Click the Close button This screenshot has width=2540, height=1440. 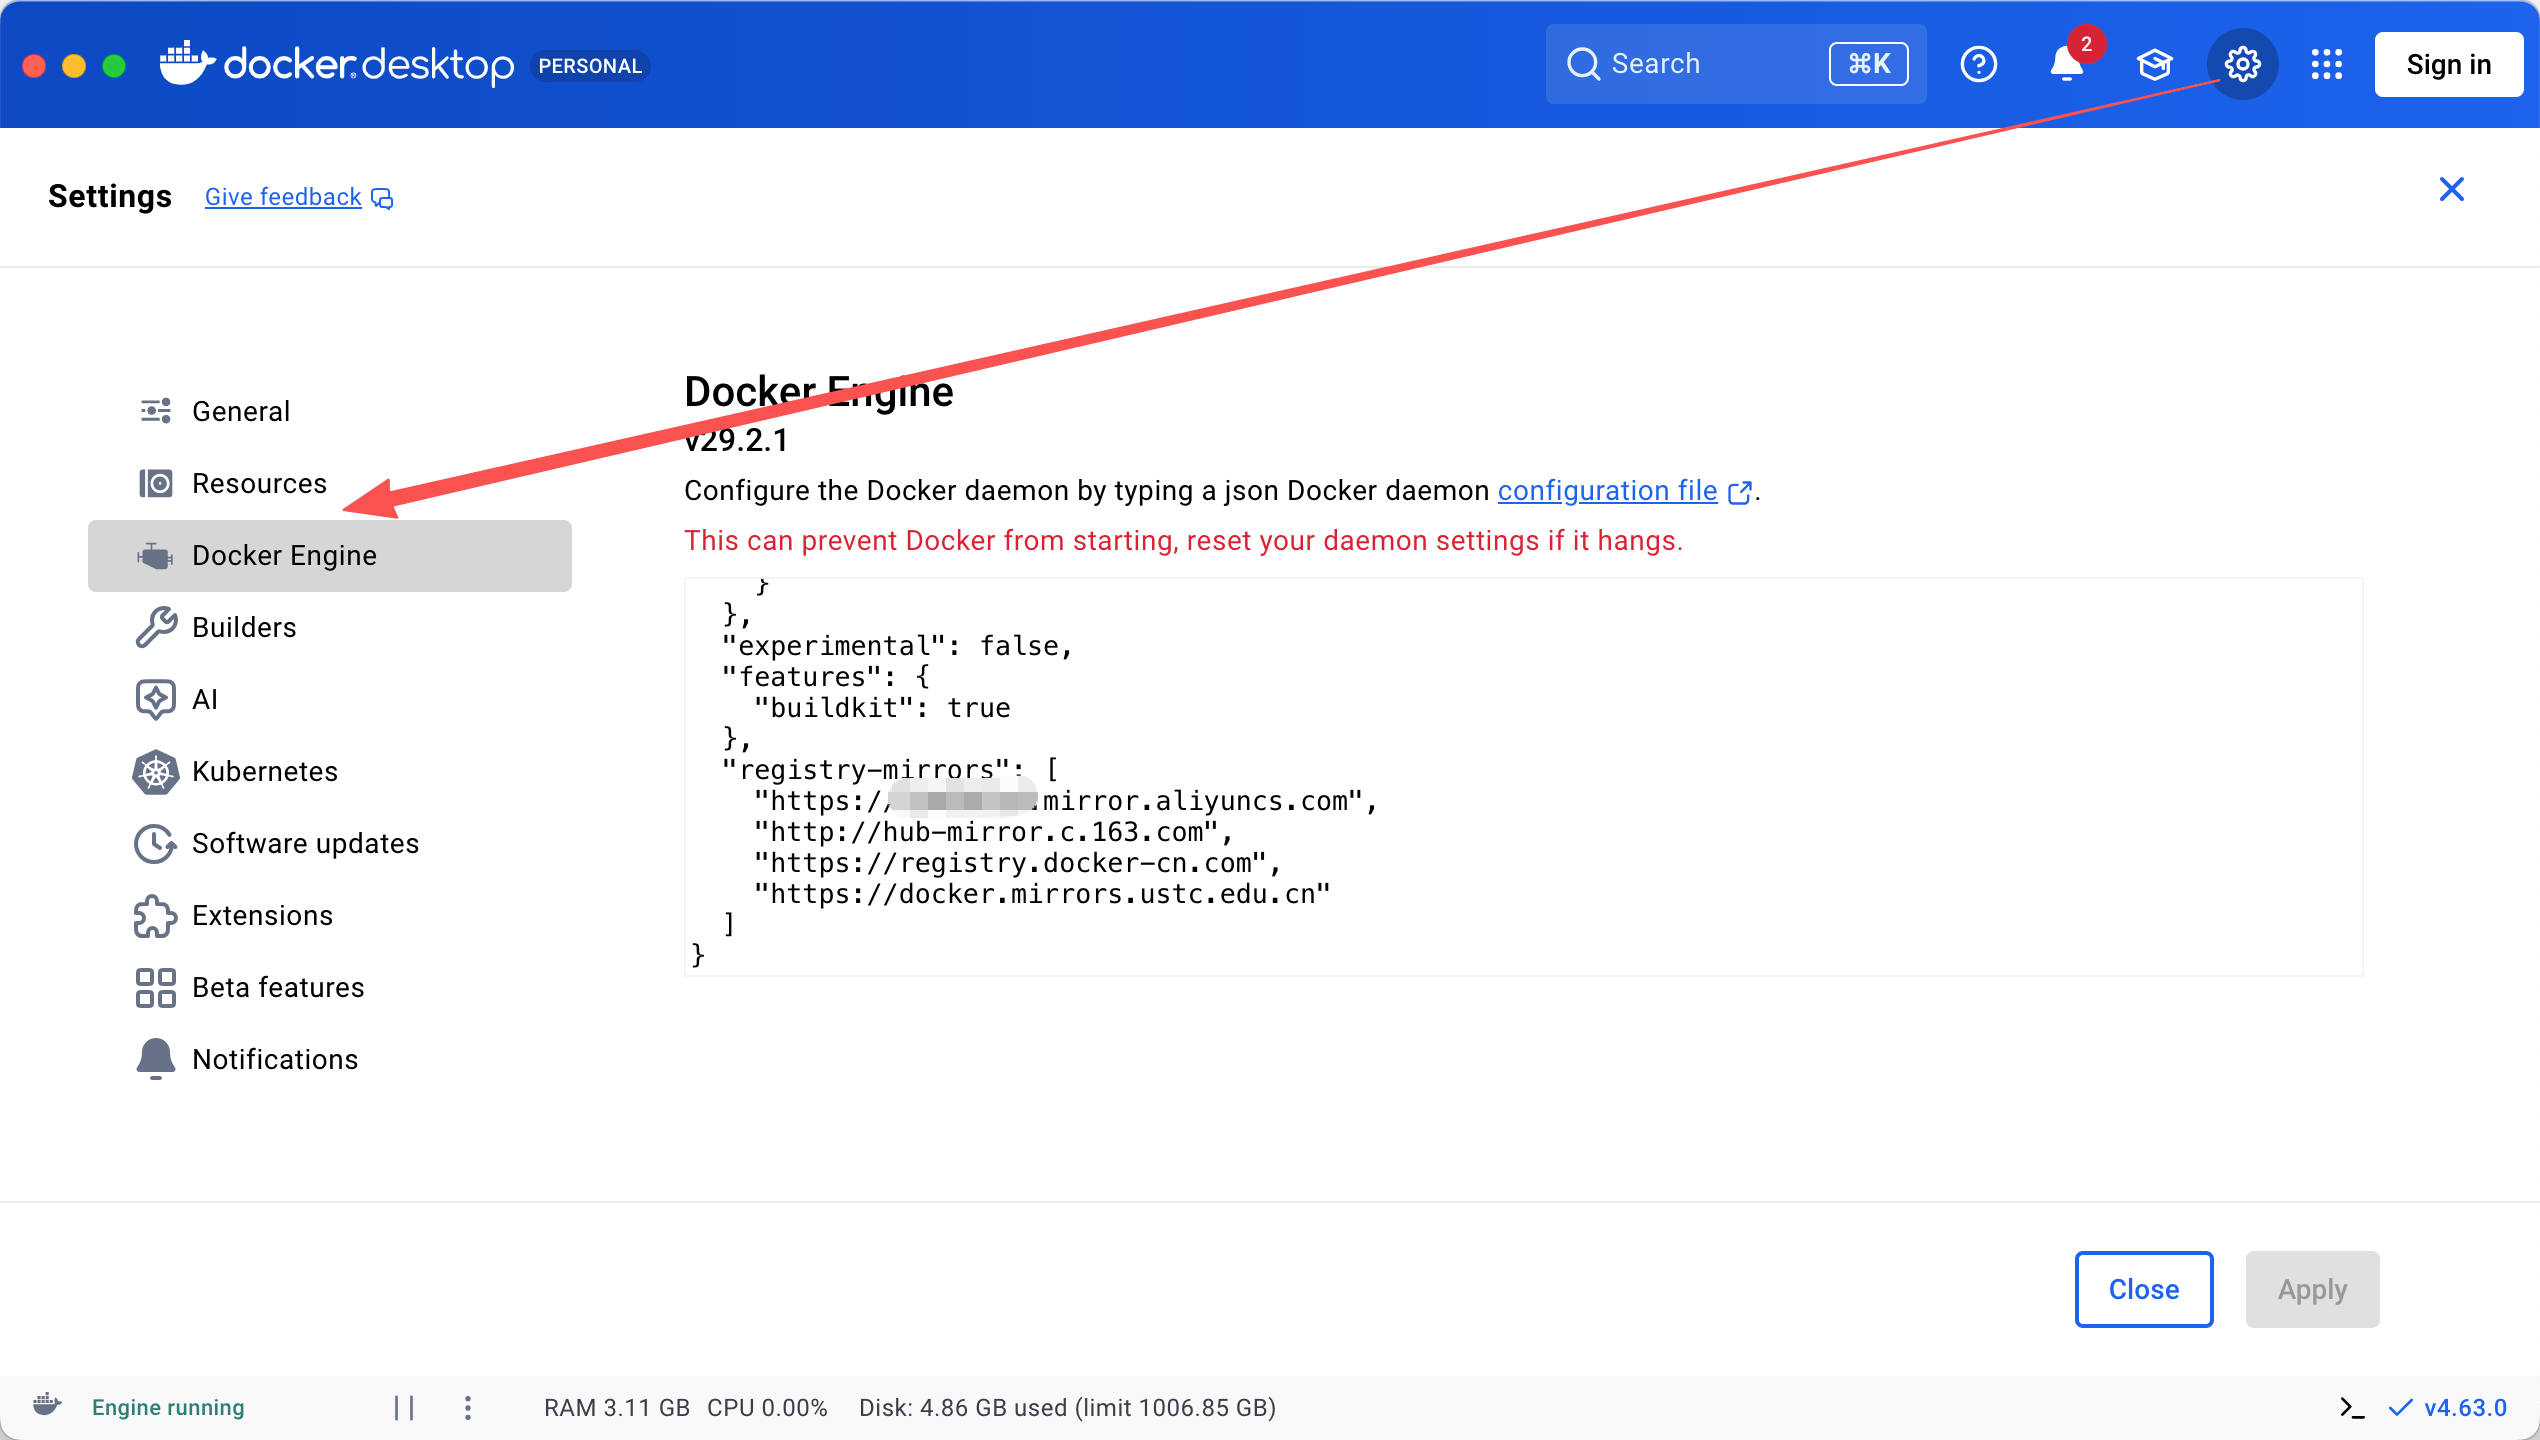coord(2144,1289)
